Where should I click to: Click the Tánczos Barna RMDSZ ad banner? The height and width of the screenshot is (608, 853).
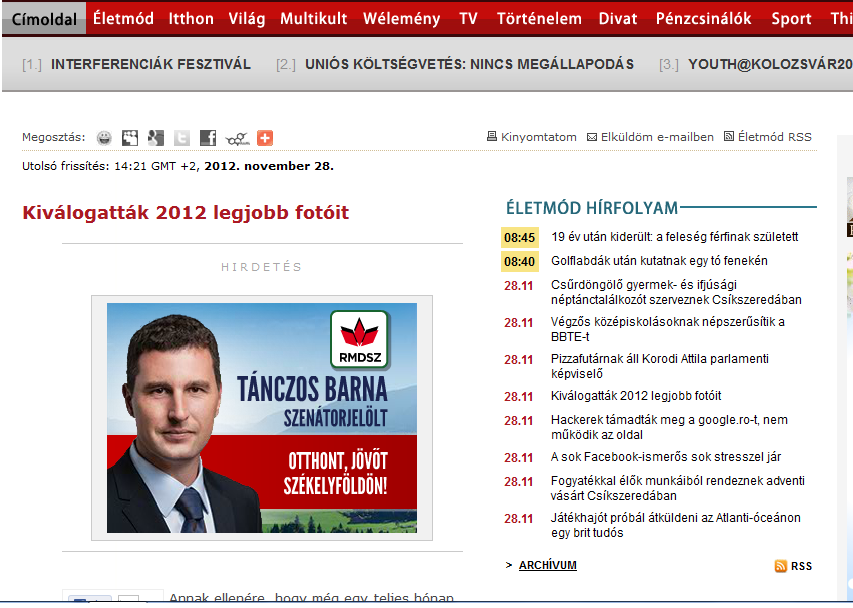point(262,417)
